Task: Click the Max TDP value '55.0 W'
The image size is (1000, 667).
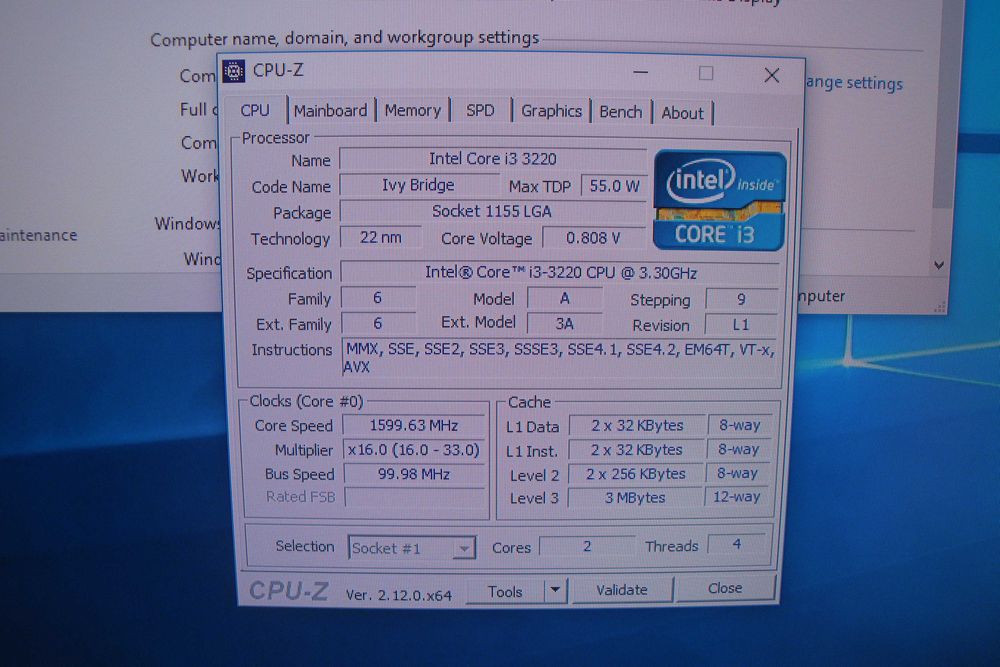Action: point(614,186)
